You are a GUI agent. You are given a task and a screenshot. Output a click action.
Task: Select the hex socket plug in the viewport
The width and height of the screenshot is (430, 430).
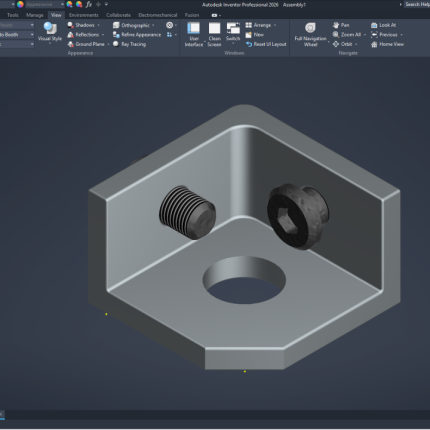tap(298, 217)
